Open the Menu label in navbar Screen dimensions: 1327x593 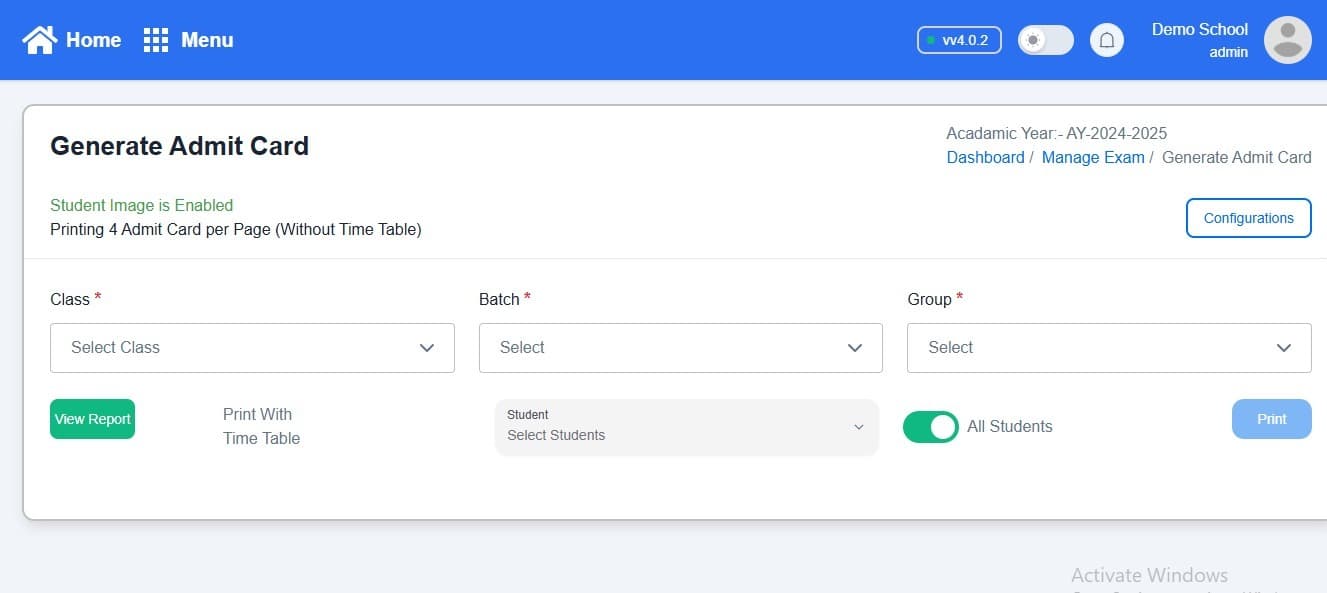click(207, 40)
